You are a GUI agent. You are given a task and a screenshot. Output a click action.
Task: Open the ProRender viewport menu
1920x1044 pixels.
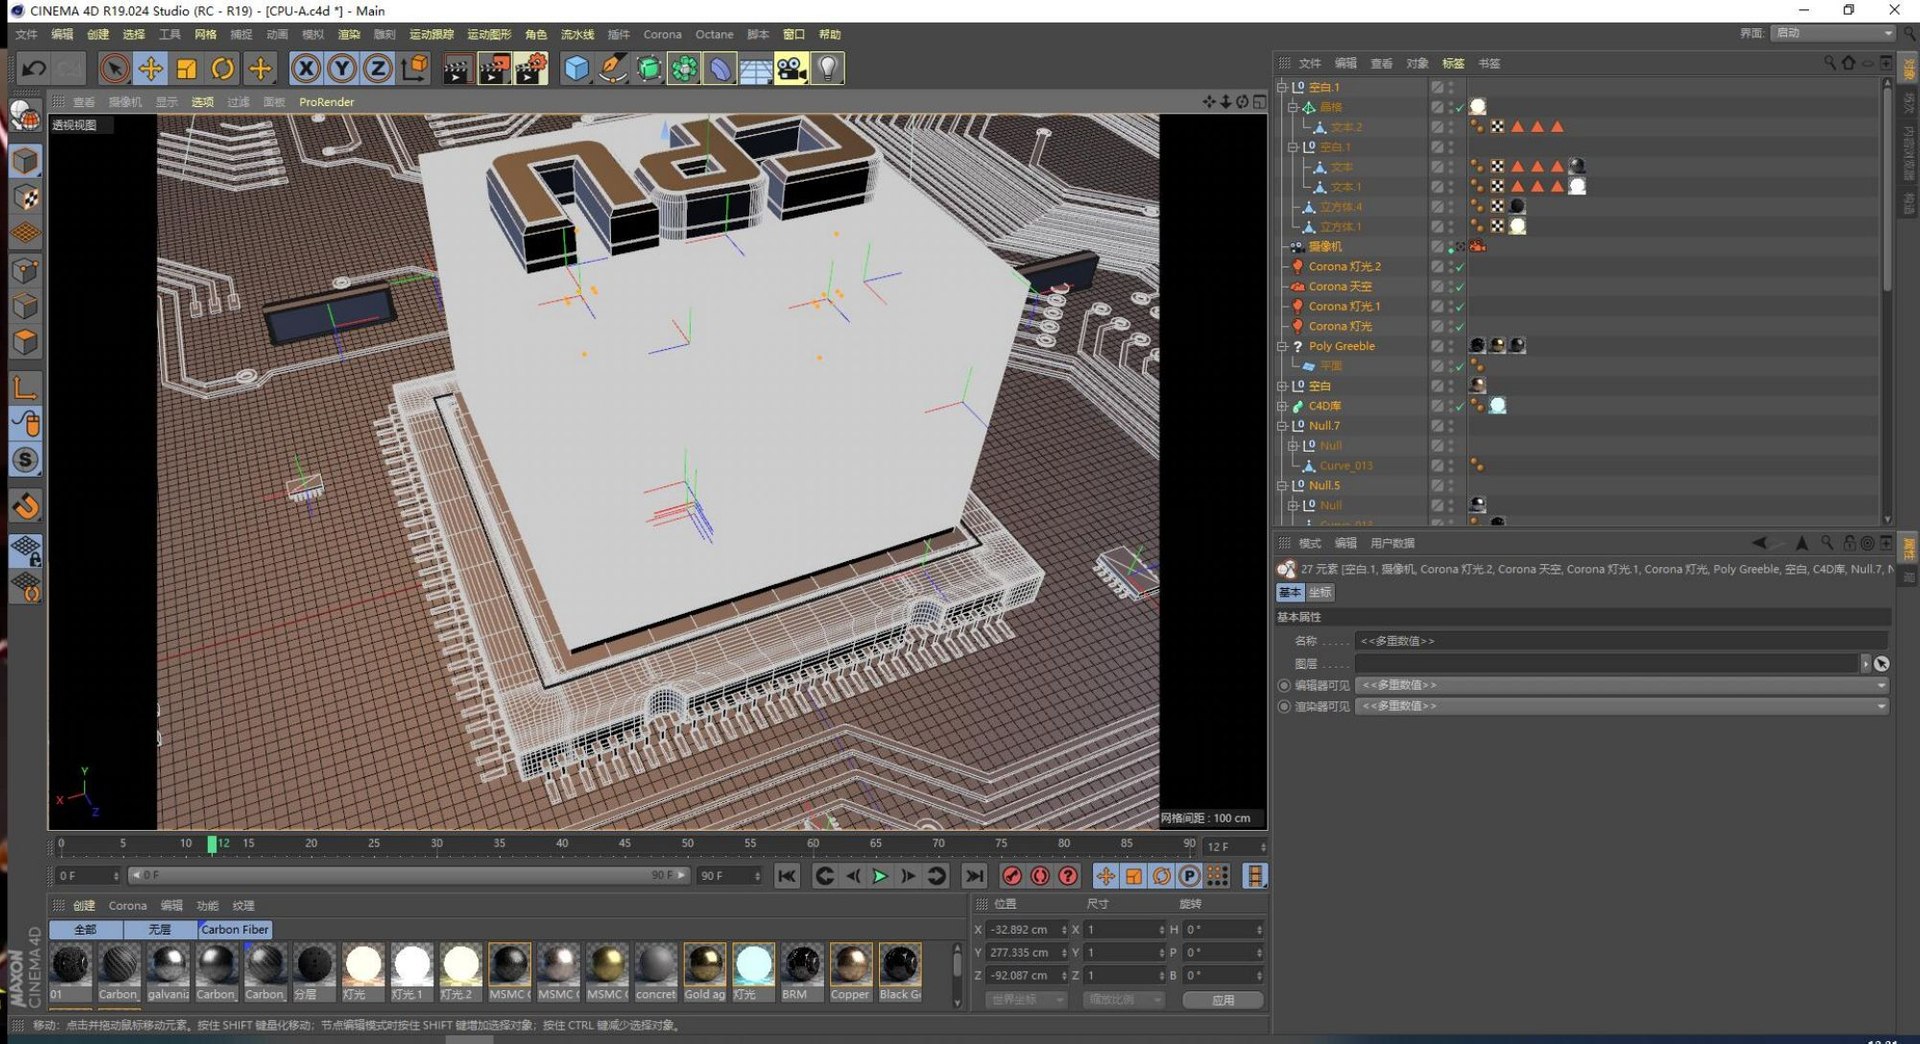326,102
